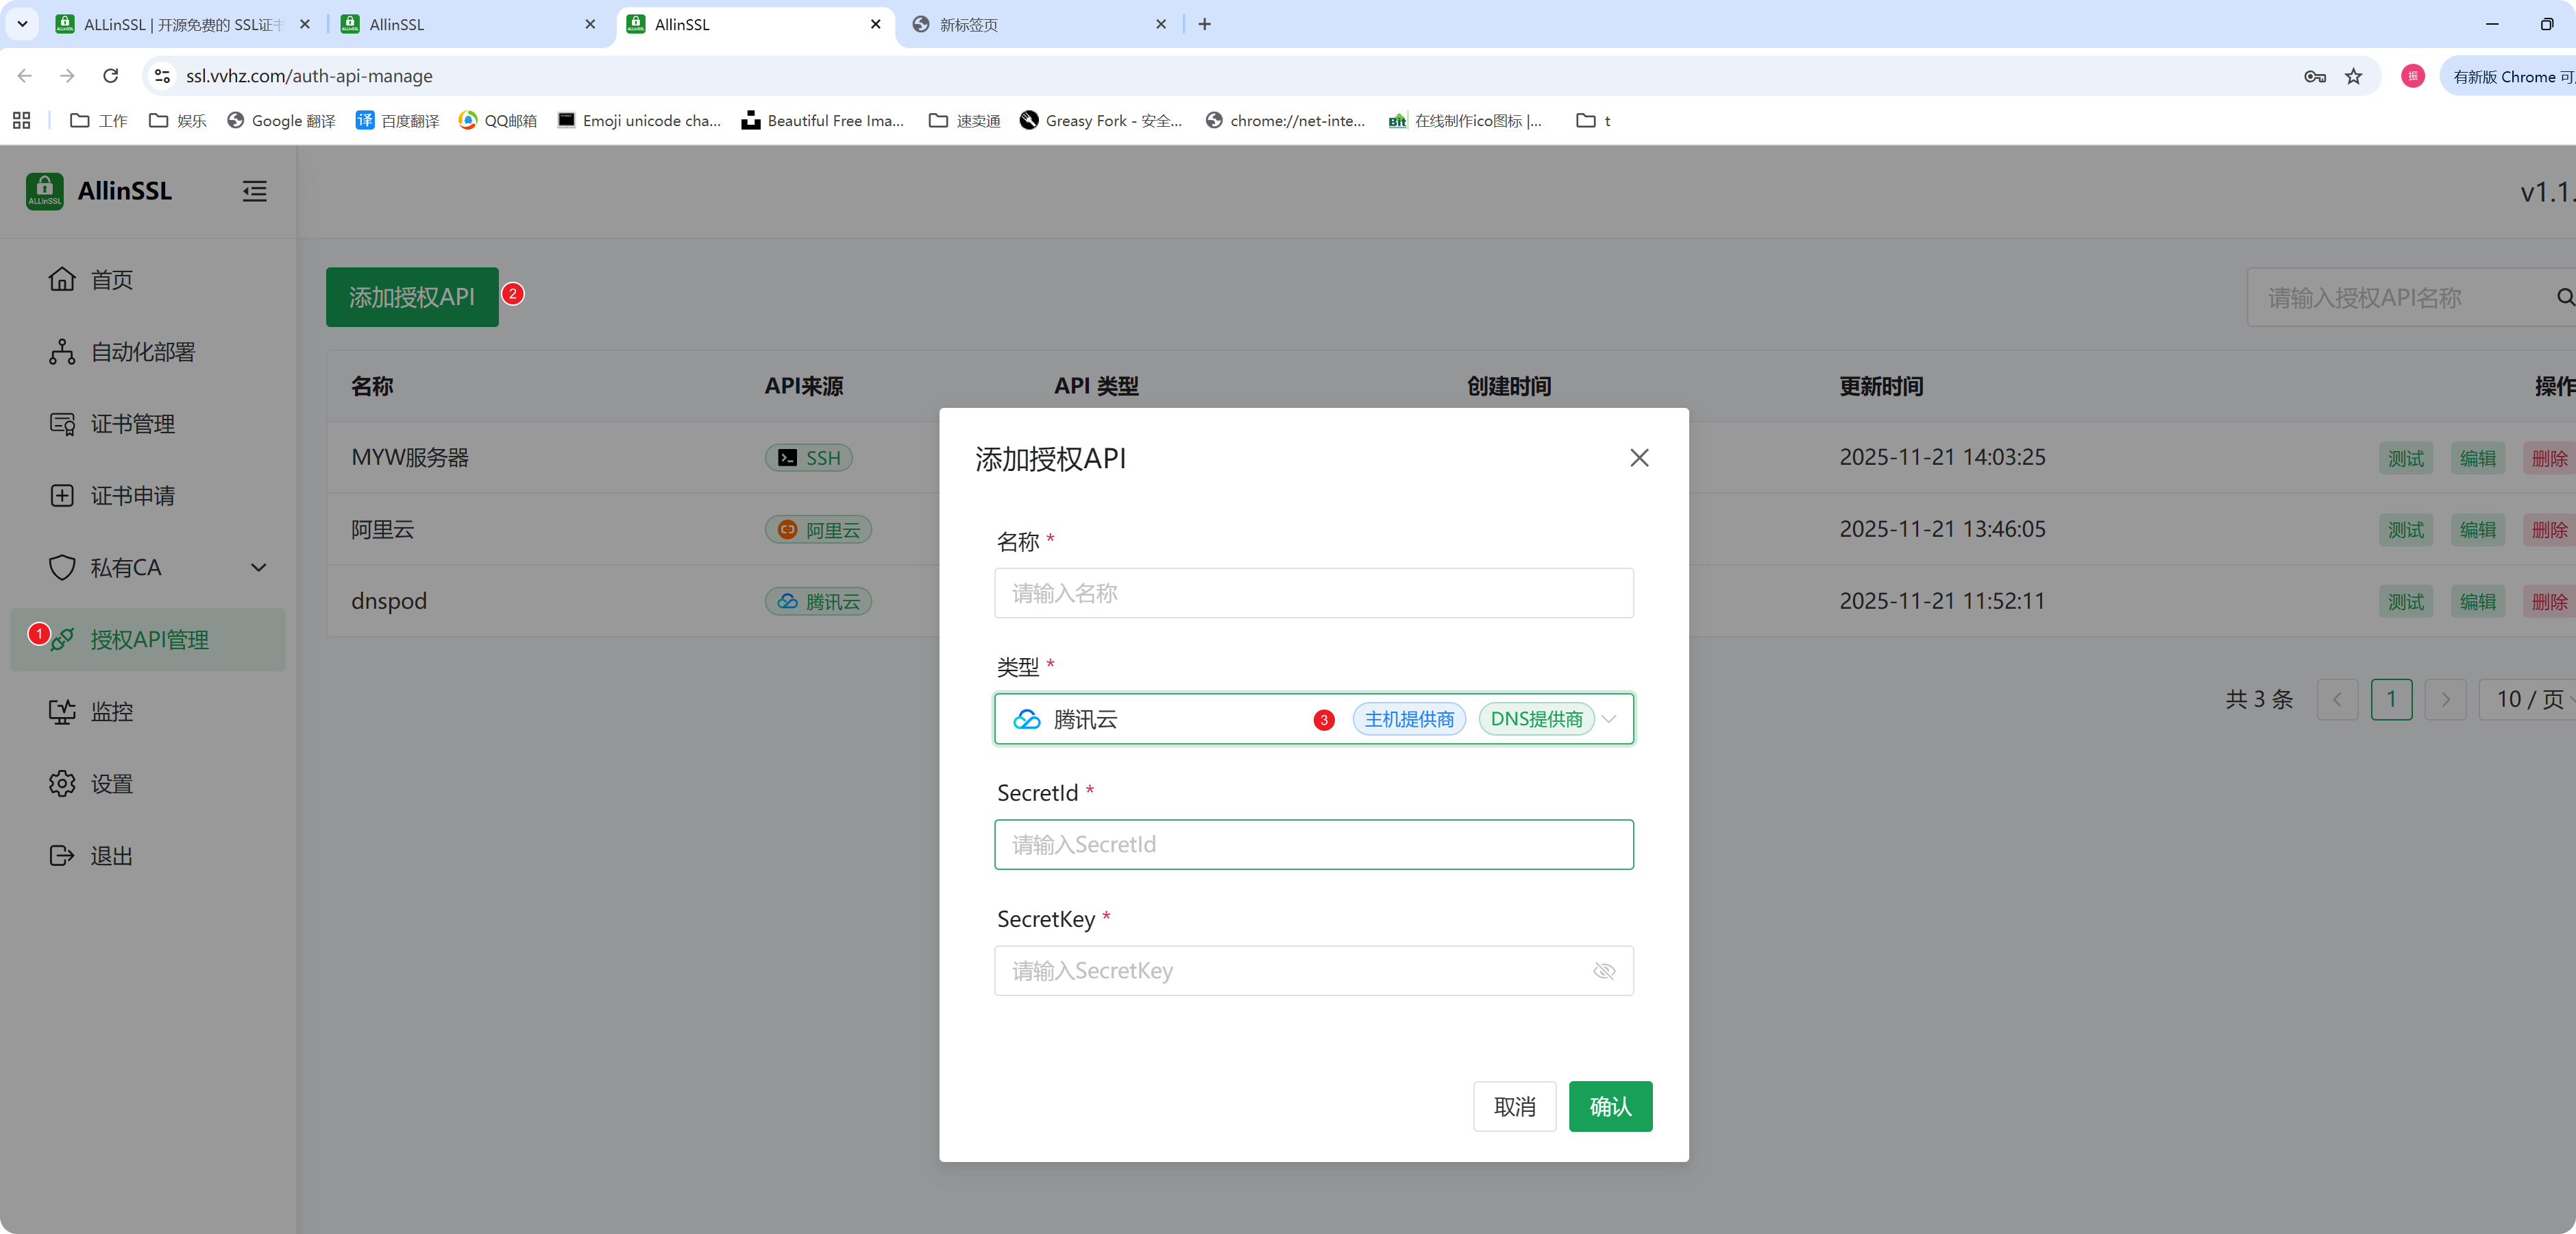Click the 取消 cancel button
Screen dimensions: 2576x1234
coord(1514,1106)
